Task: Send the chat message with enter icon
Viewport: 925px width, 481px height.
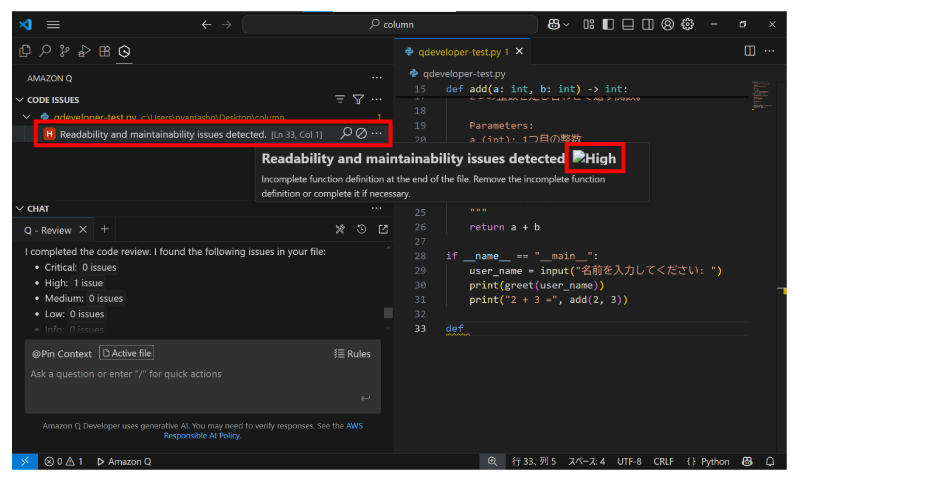Action: point(366,398)
